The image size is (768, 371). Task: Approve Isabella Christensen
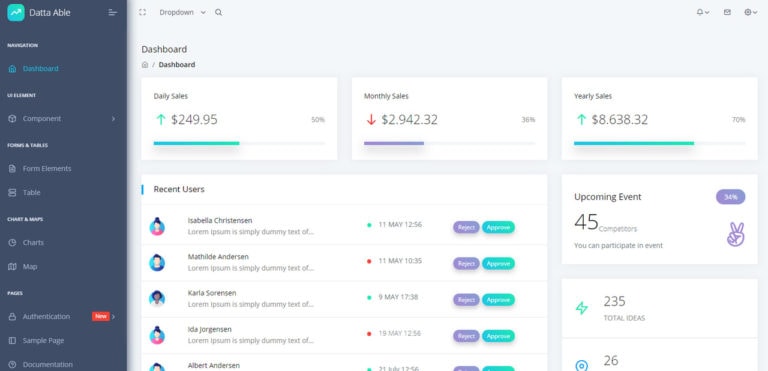499,227
